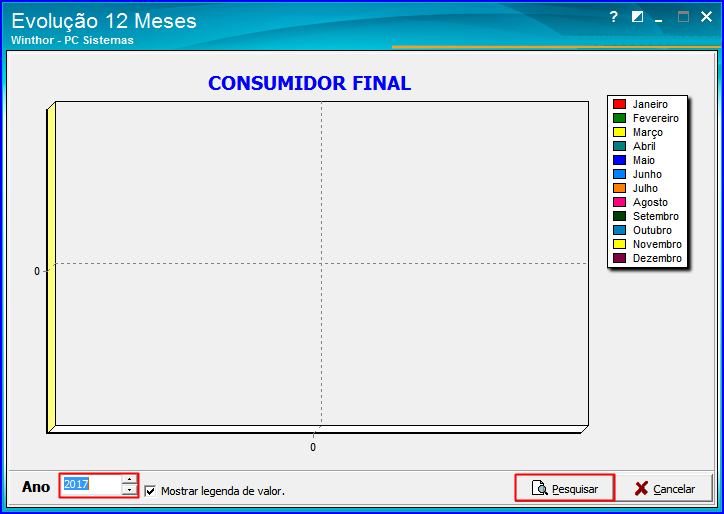724x514 pixels.
Task: Click the maroon Dezembro legend swatch
Action: coord(619,258)
